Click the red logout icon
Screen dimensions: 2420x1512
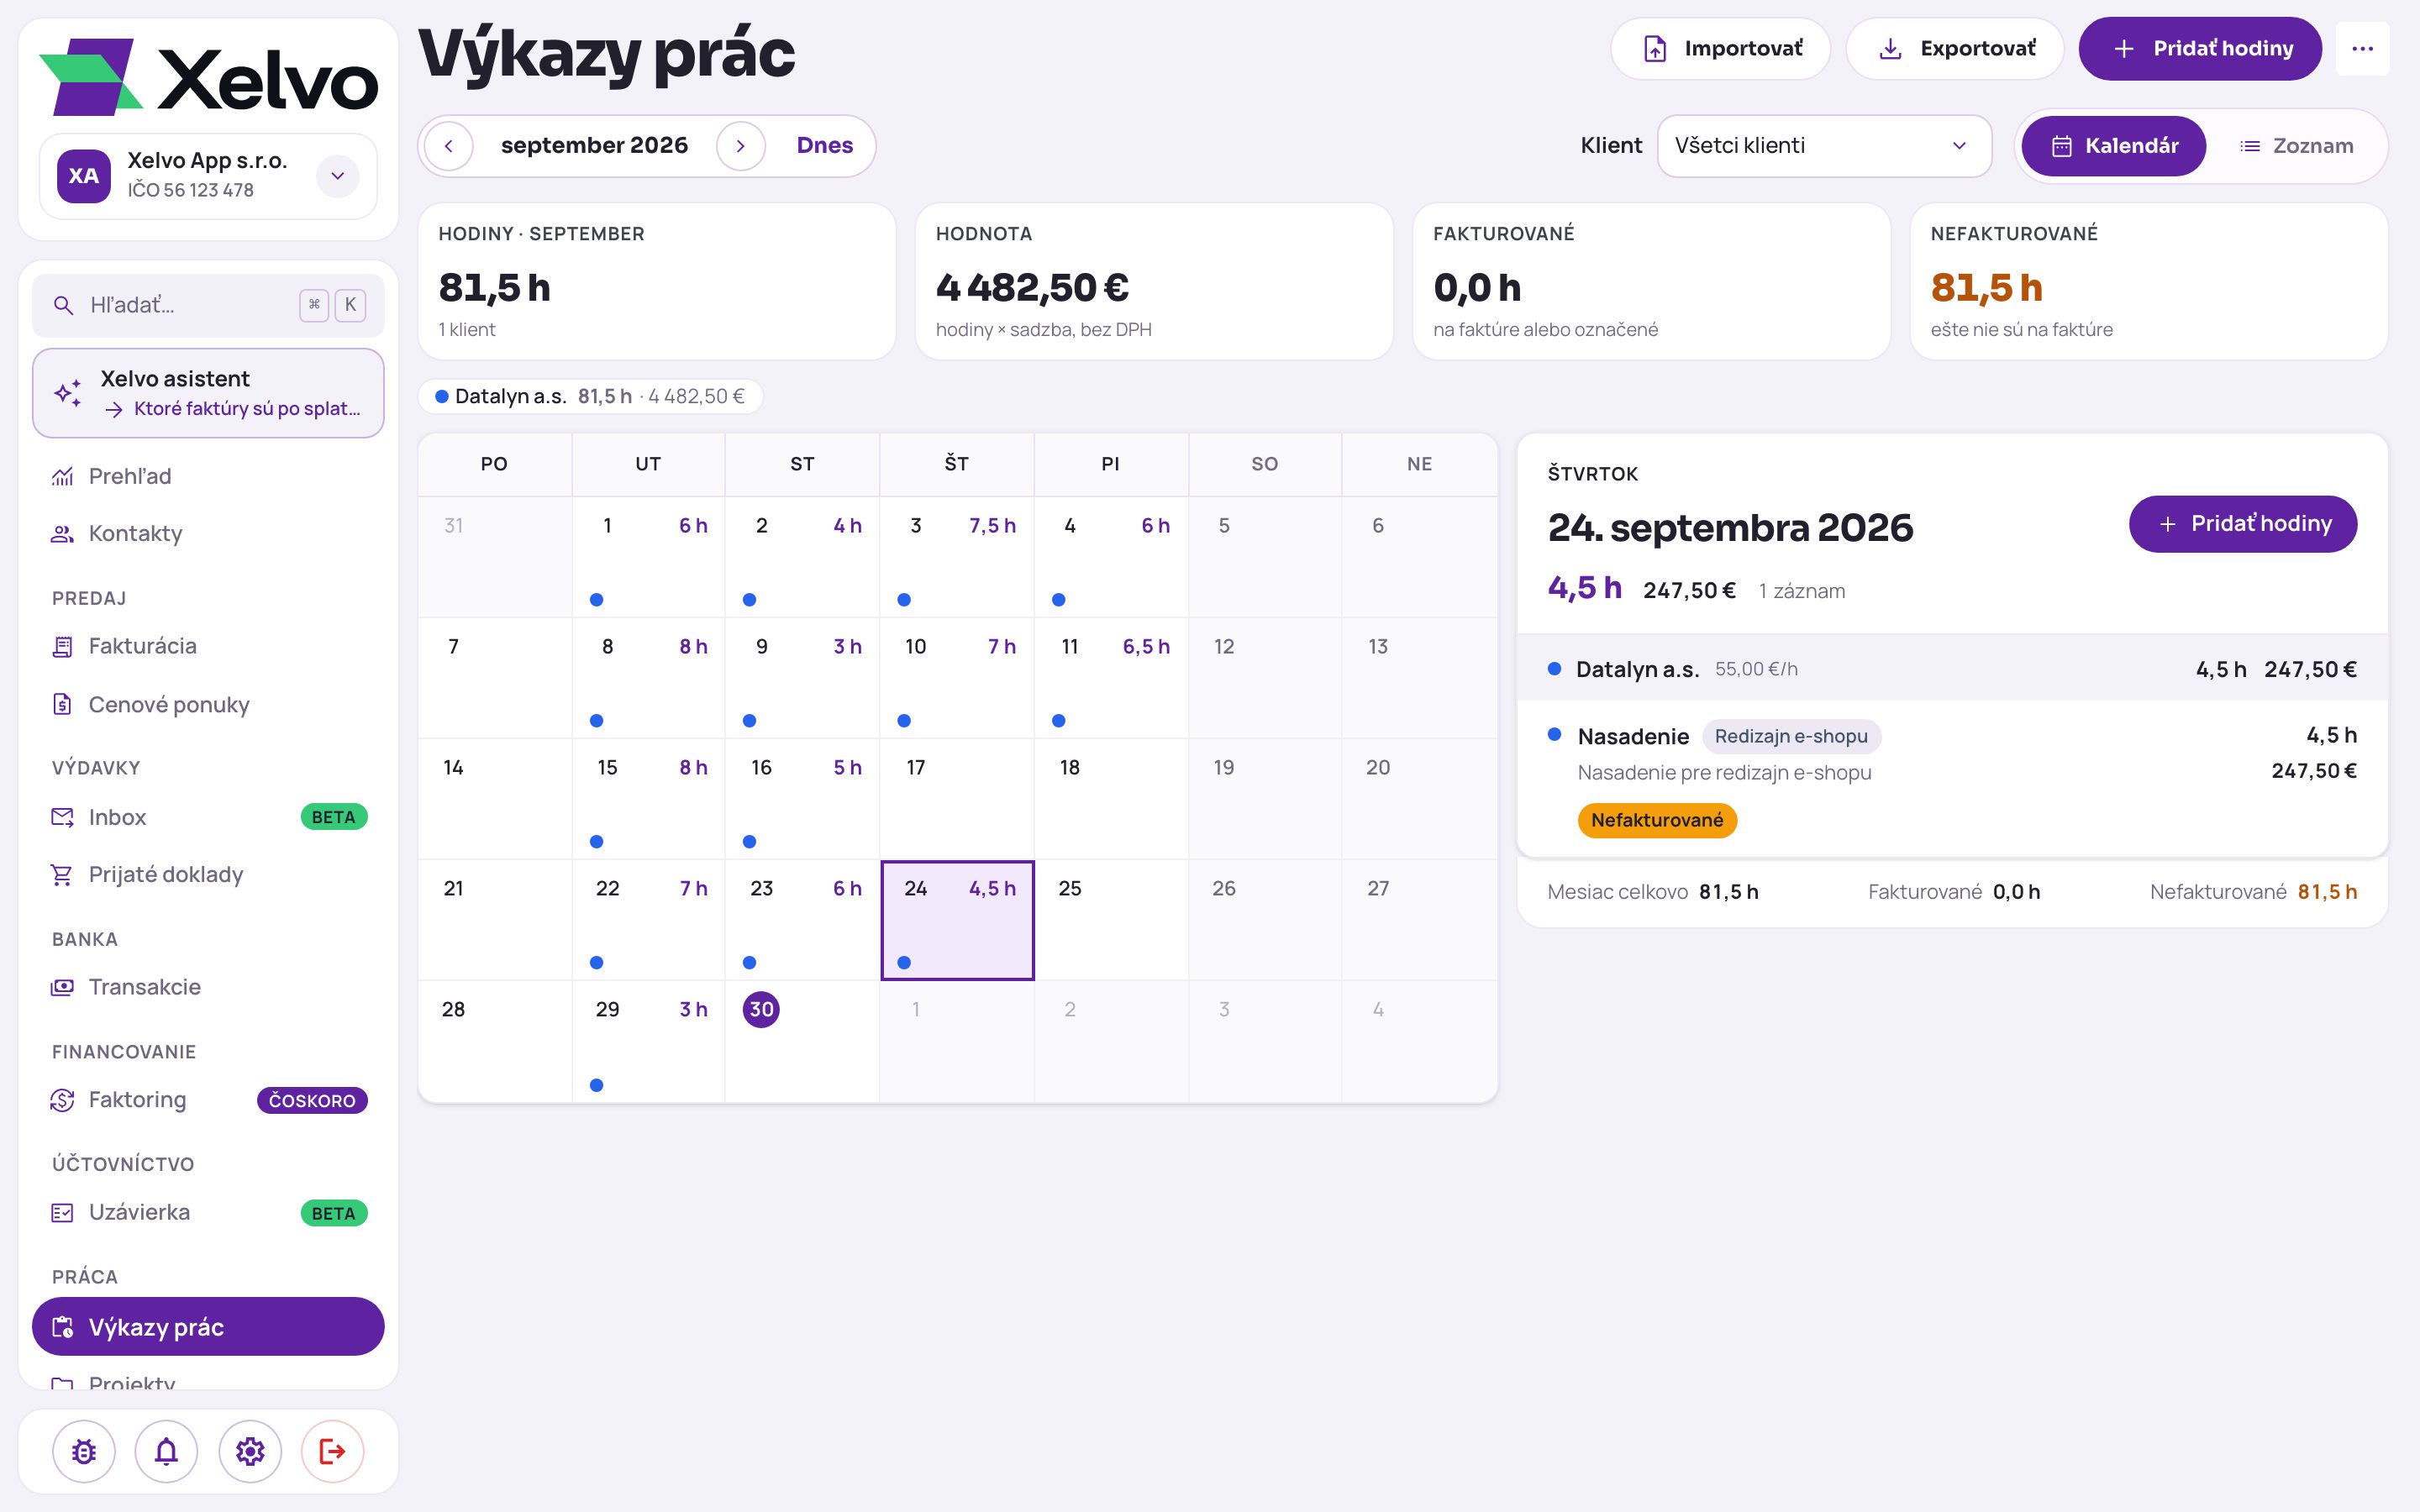(332, 1451)
